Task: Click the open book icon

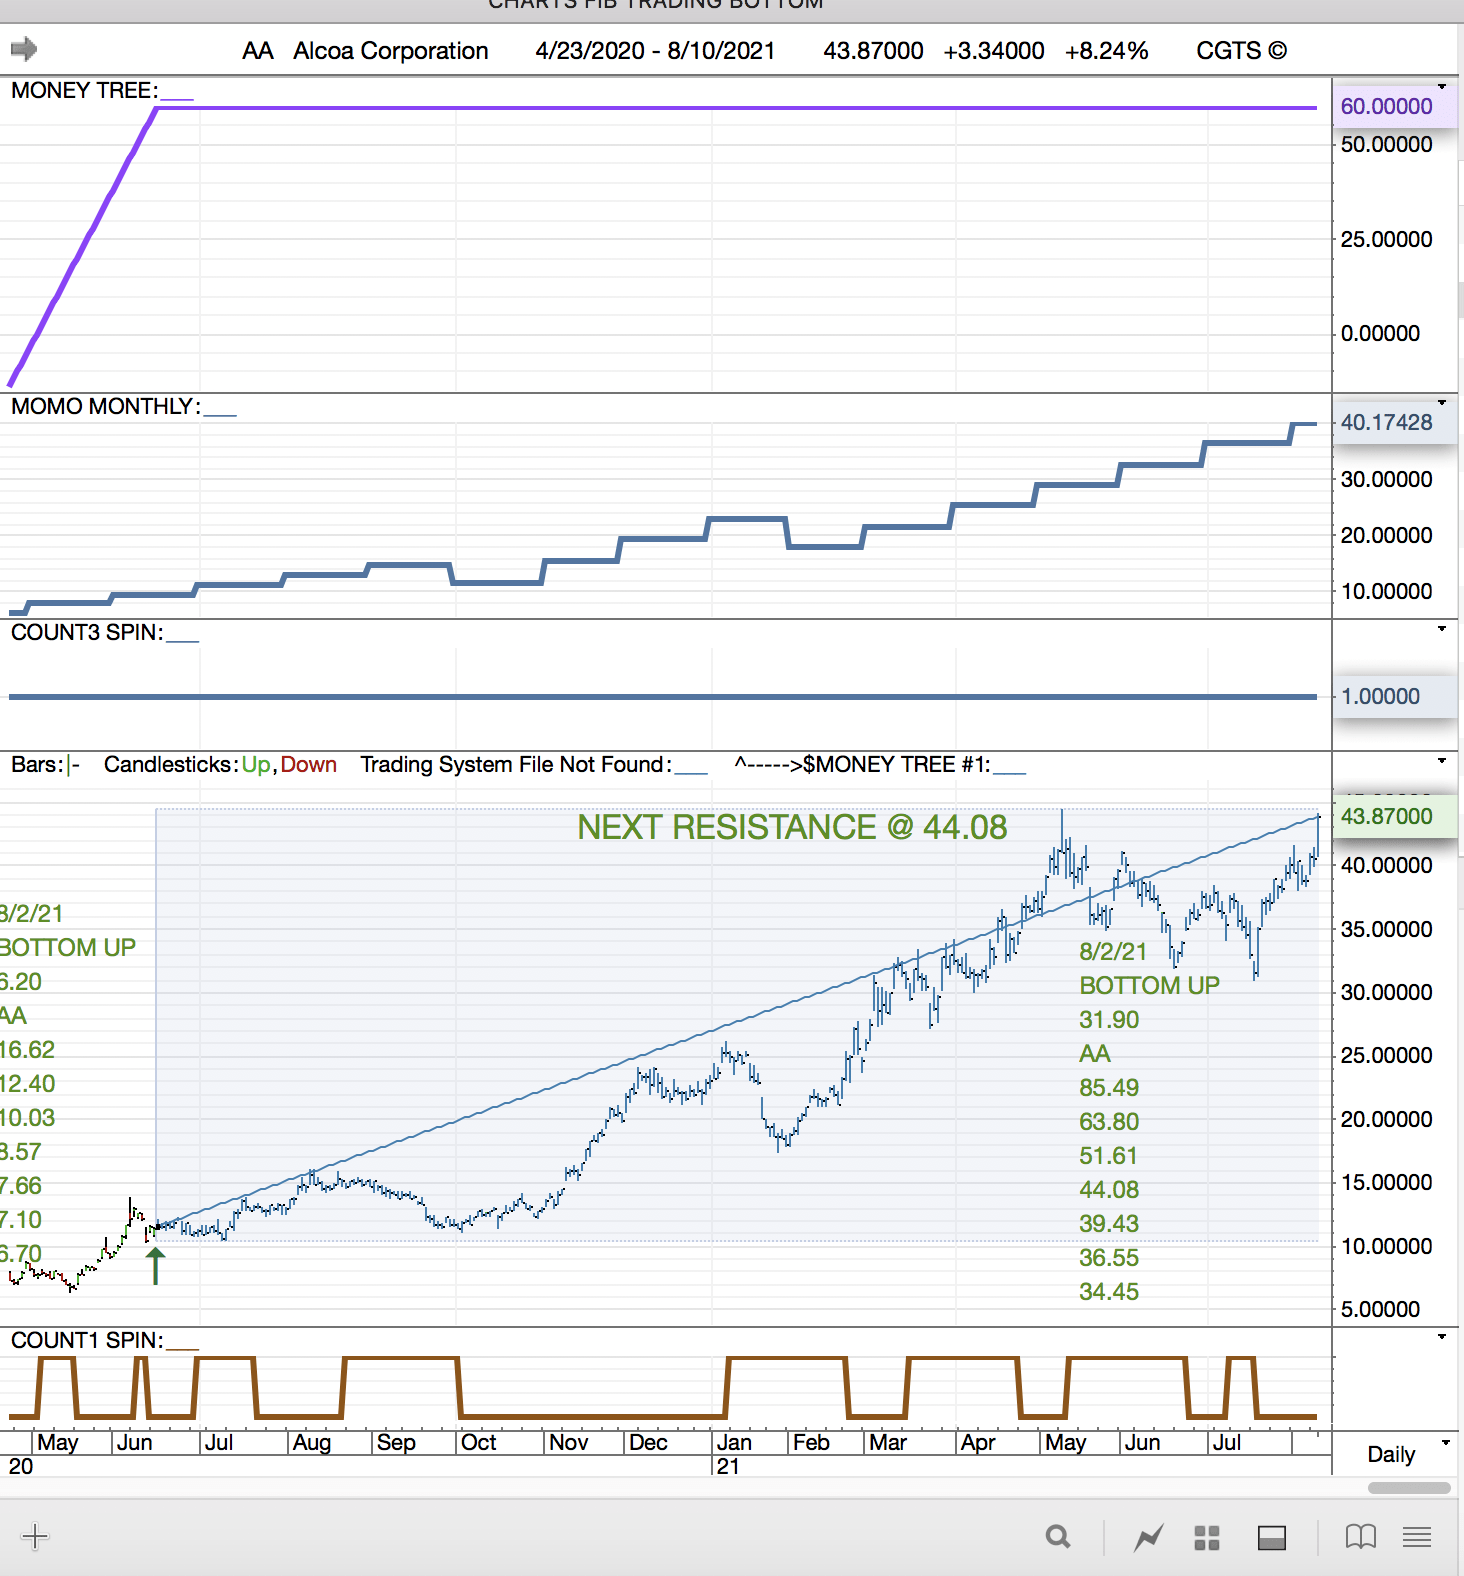Action: coord(1361,1537)
